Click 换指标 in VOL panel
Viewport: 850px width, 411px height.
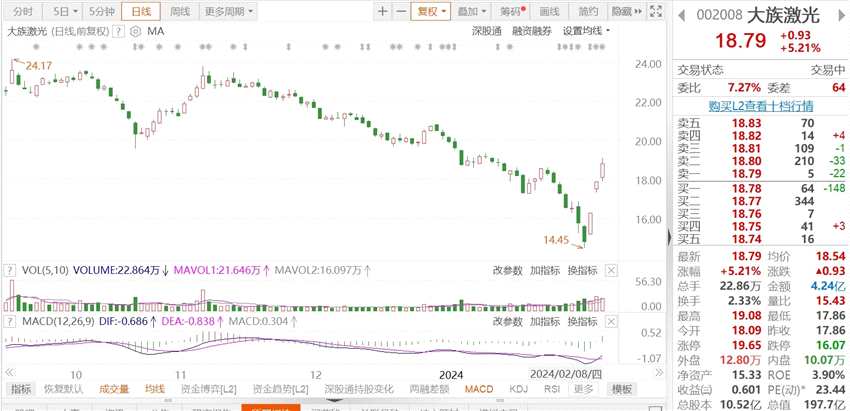(x=582, y=270)
